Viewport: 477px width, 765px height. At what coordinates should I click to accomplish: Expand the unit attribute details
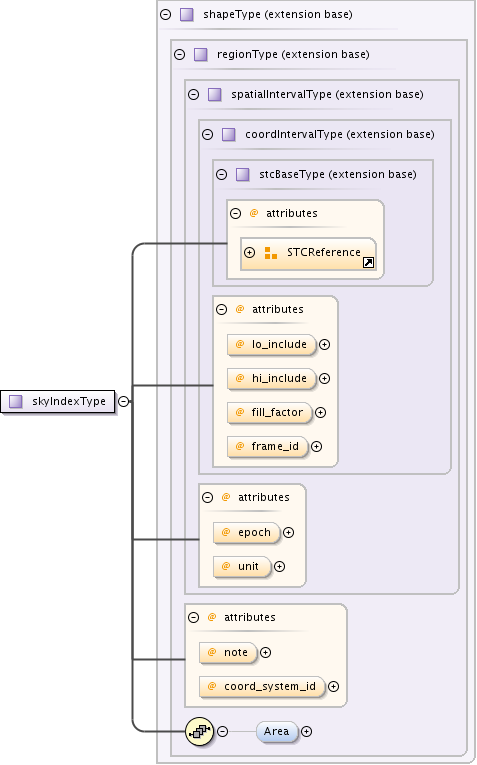(x=279, y=567)
